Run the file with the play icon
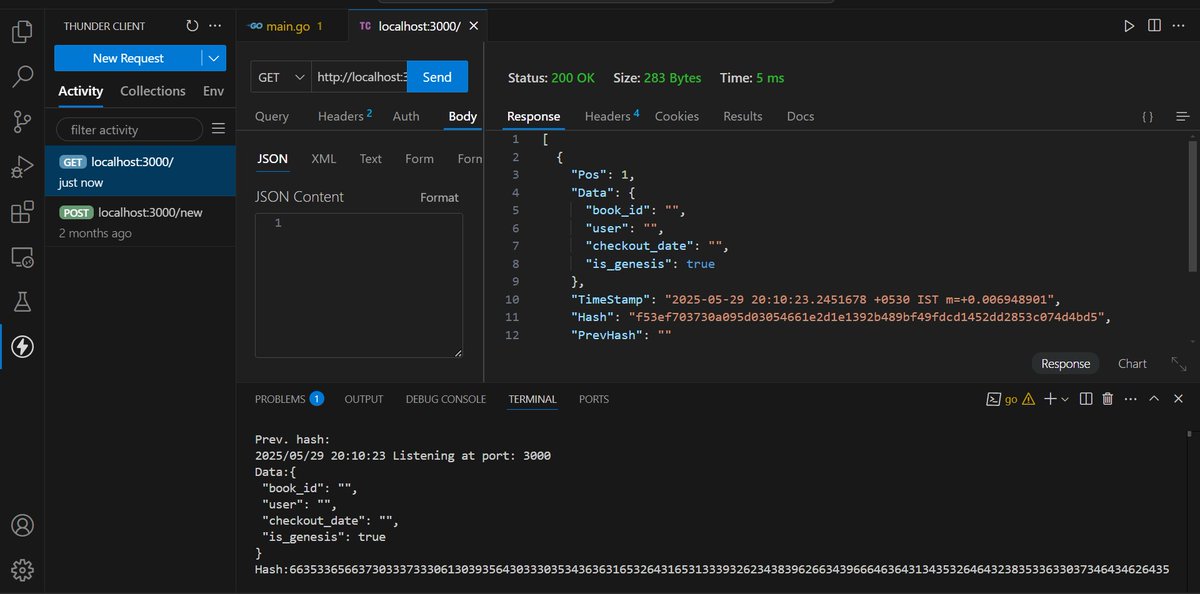 (x=1129, y=25)
